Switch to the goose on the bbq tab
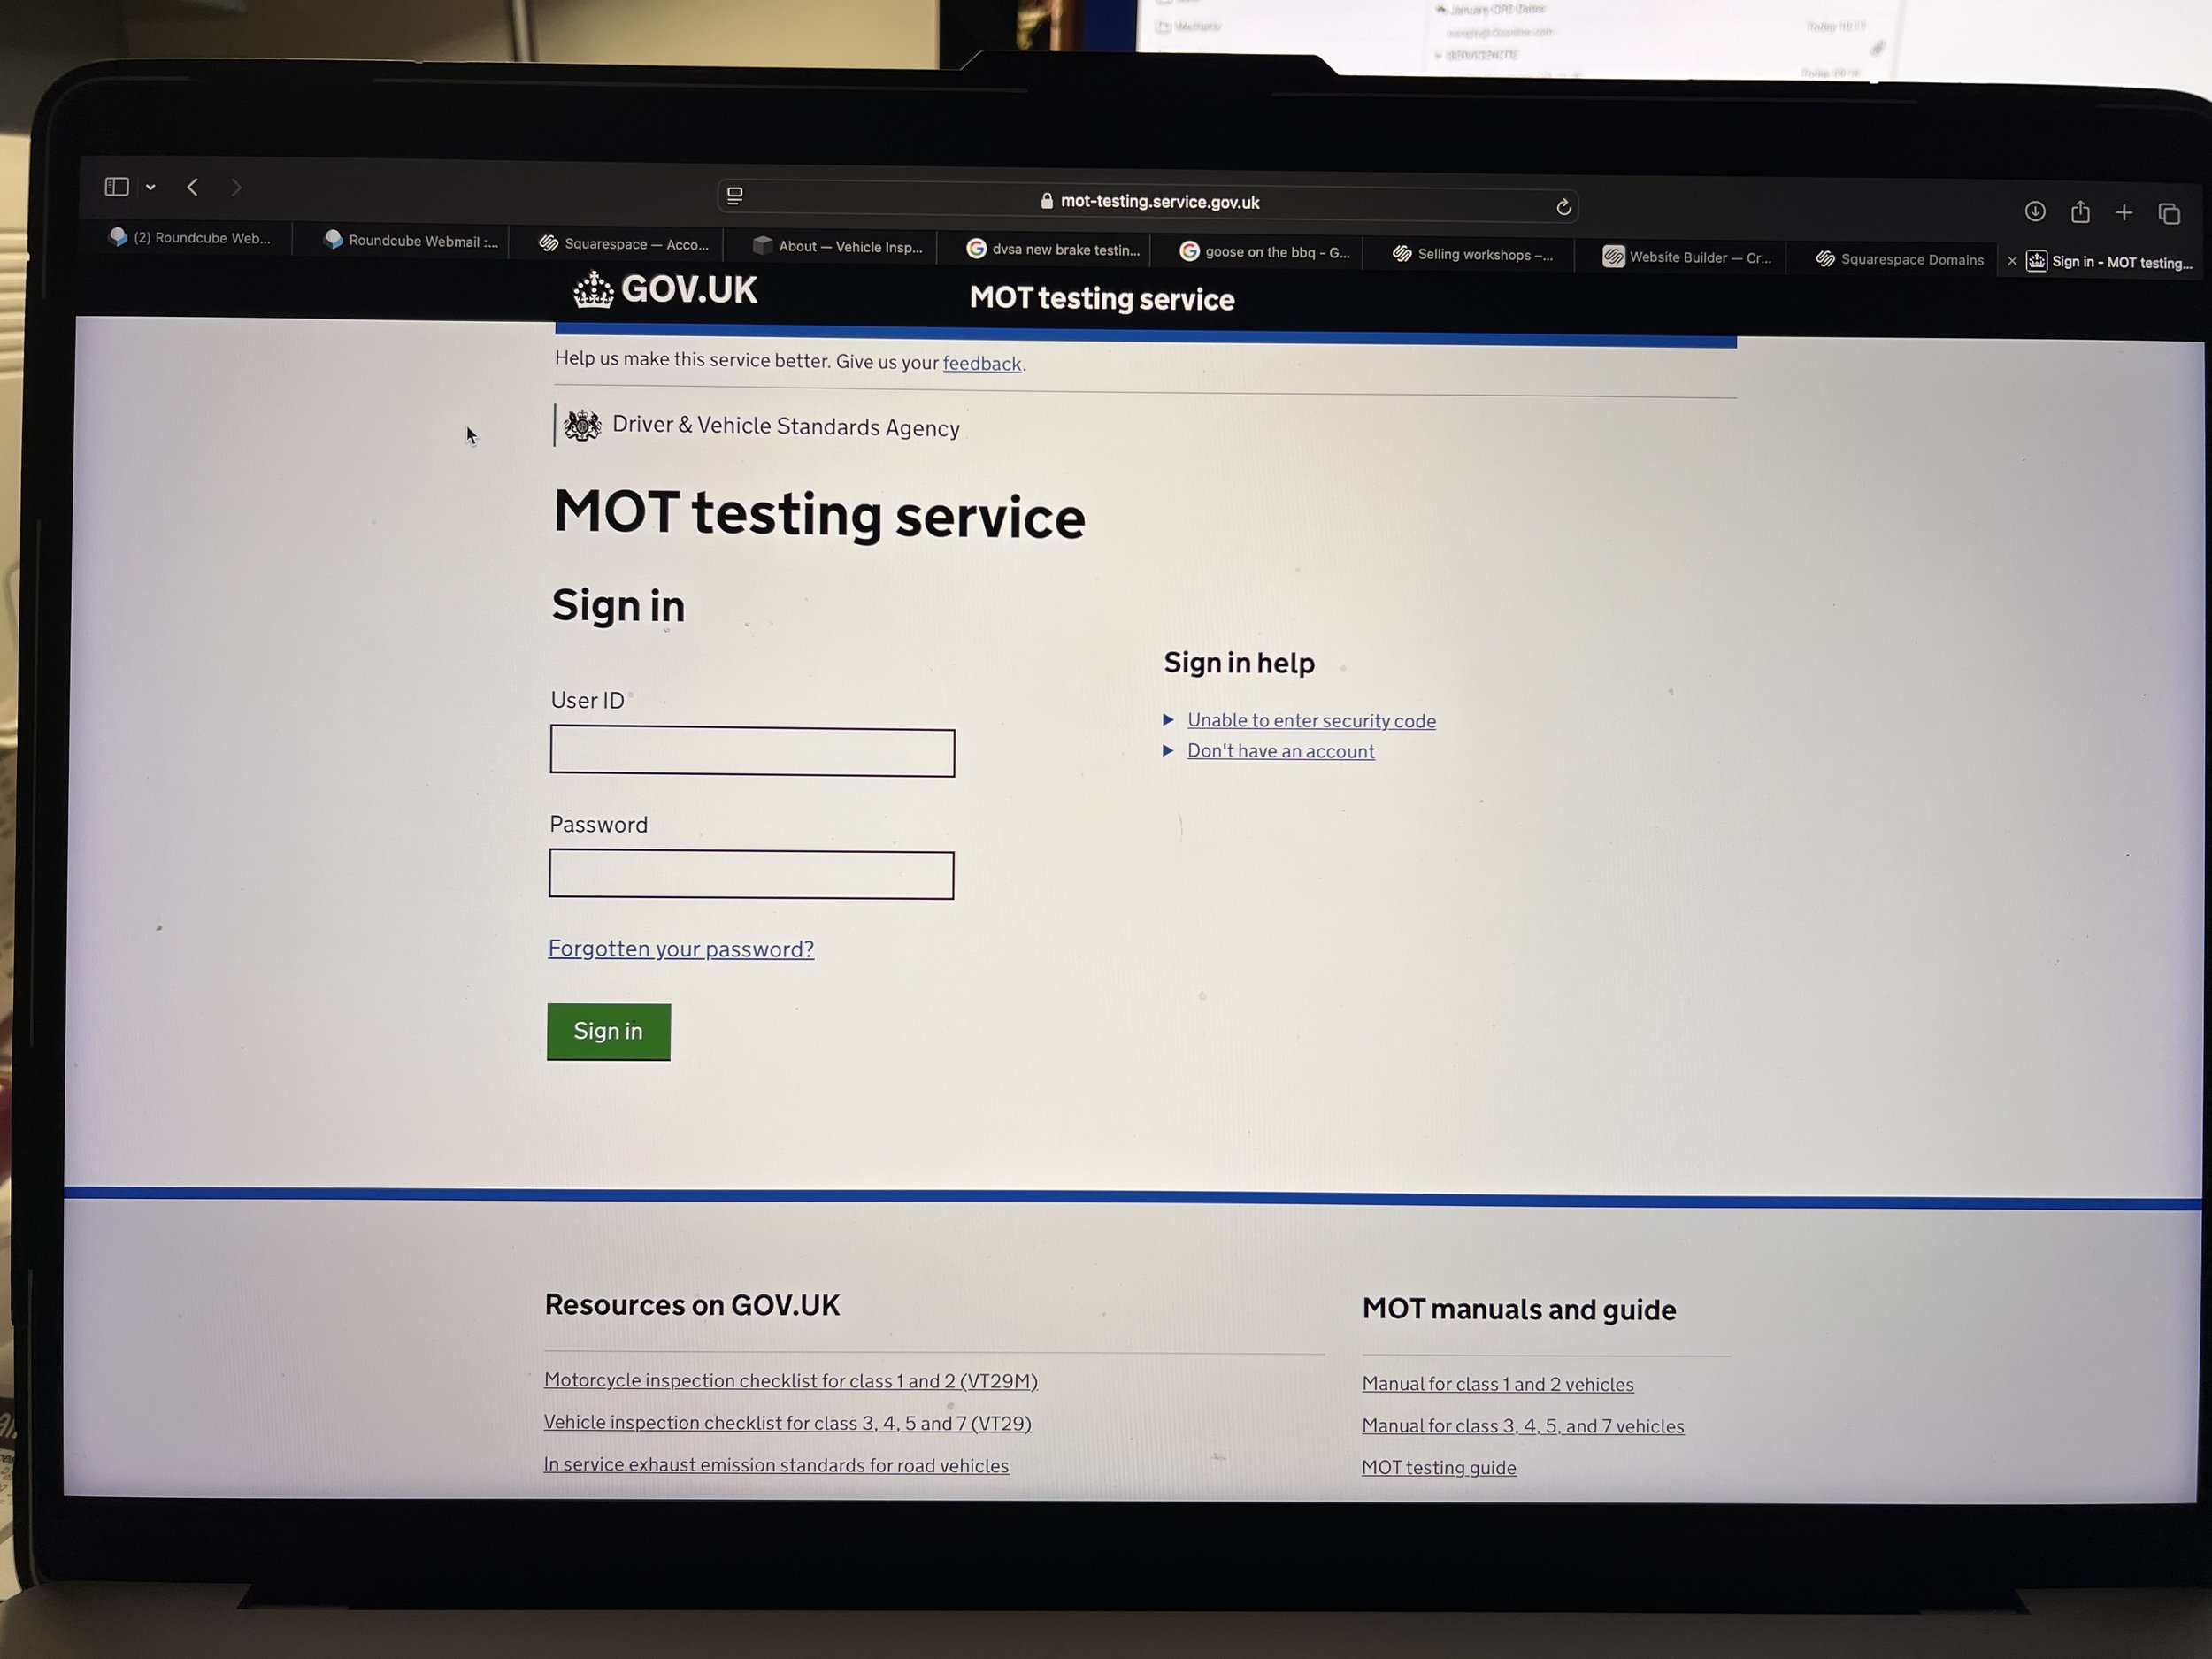 (1265, 252)
